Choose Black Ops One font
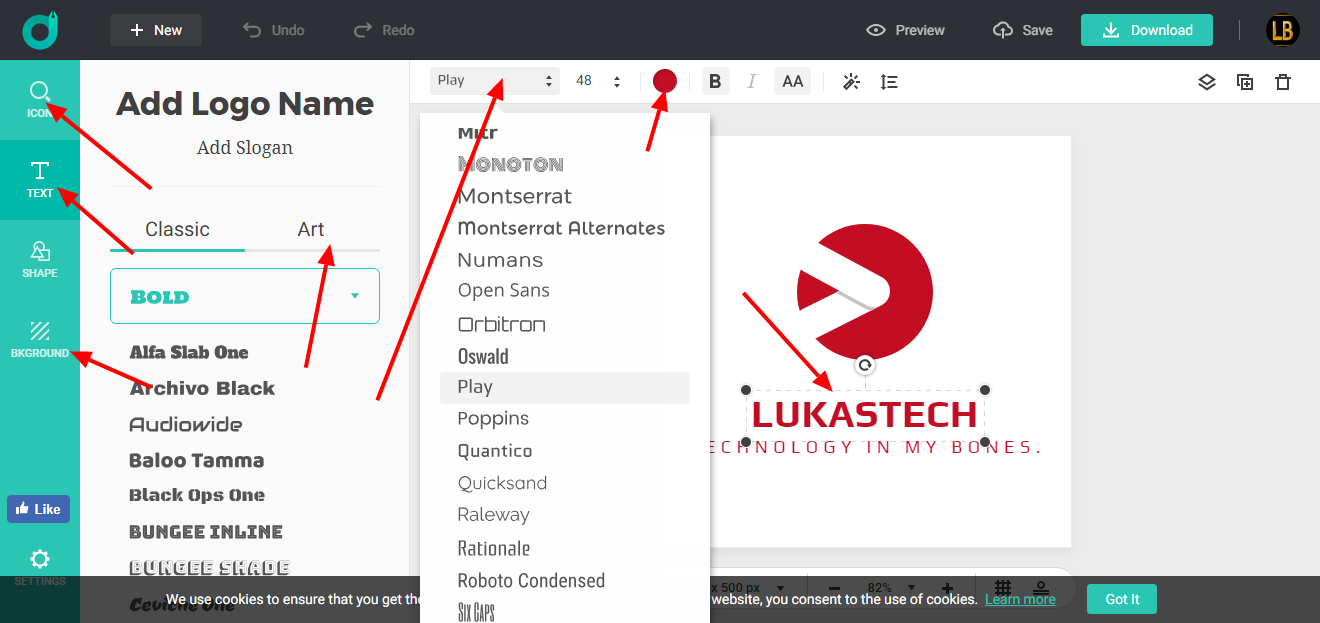The width and height of the screenshot is (1320, 623). tap(197, 495)
